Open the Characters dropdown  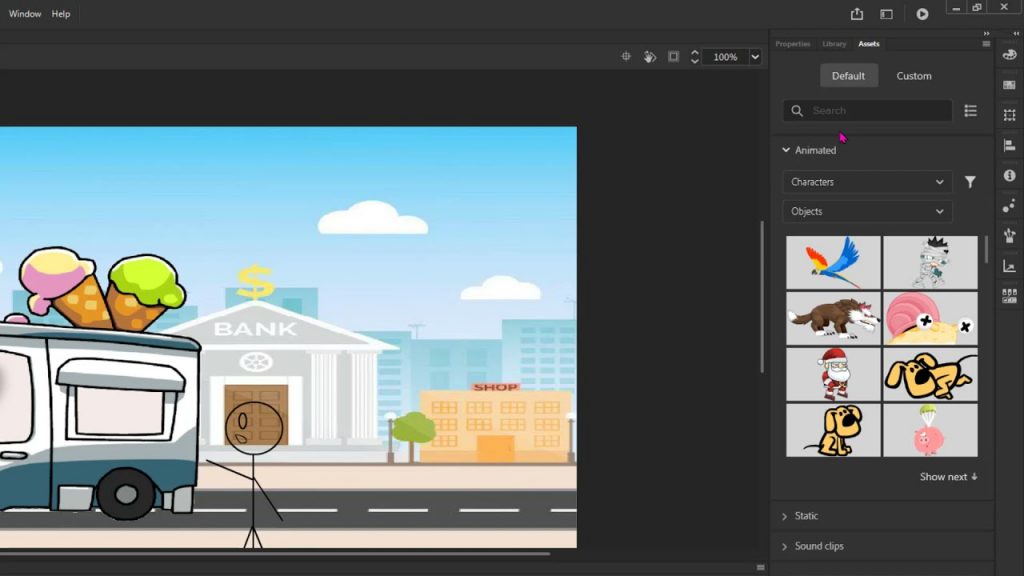click(x=866, y=182)
